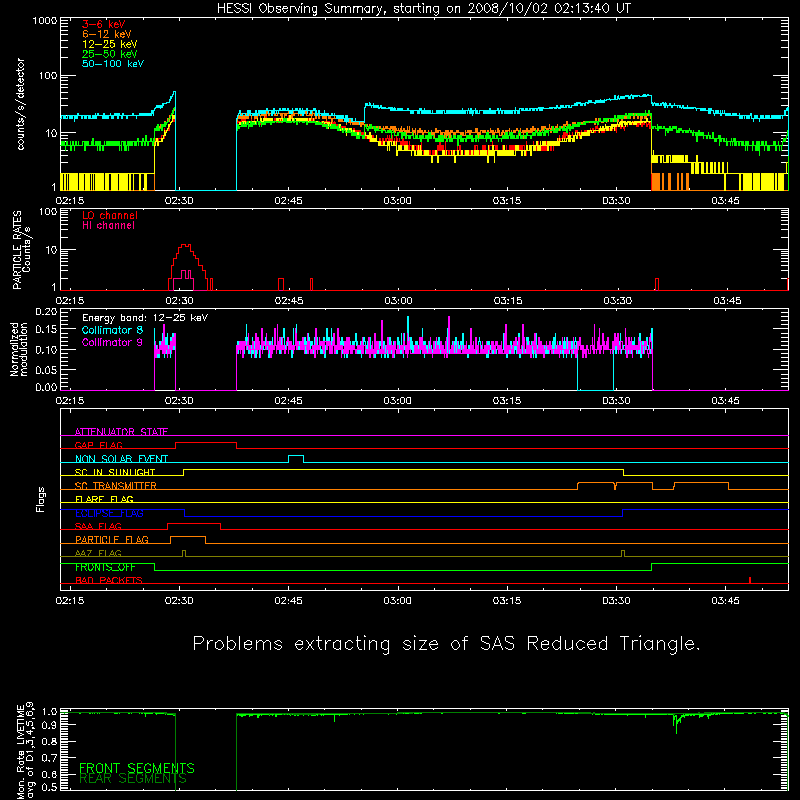Select the 25-50 keV legend label
The width and height of the screenshot is (800, 800).
[x=109, y=54]
